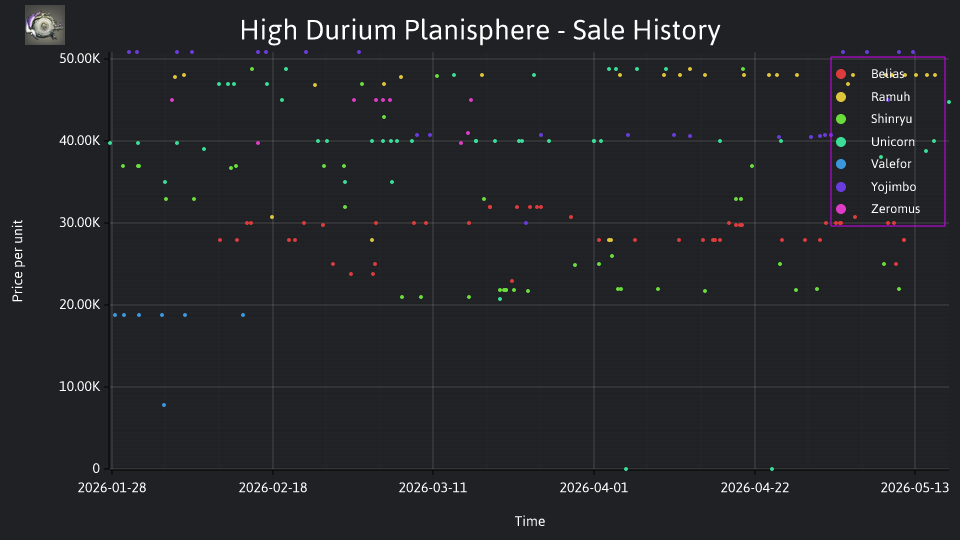This screenshot has height=540, width=960.
Task: Click the High Durium Planisphere item icon
Action: point(45,25)
